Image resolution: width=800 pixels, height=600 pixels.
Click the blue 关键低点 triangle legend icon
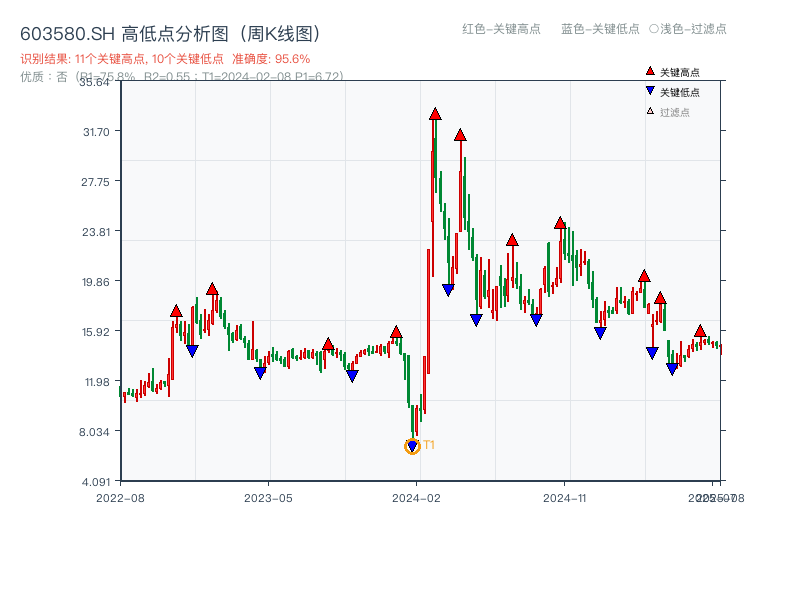(648, 88)
